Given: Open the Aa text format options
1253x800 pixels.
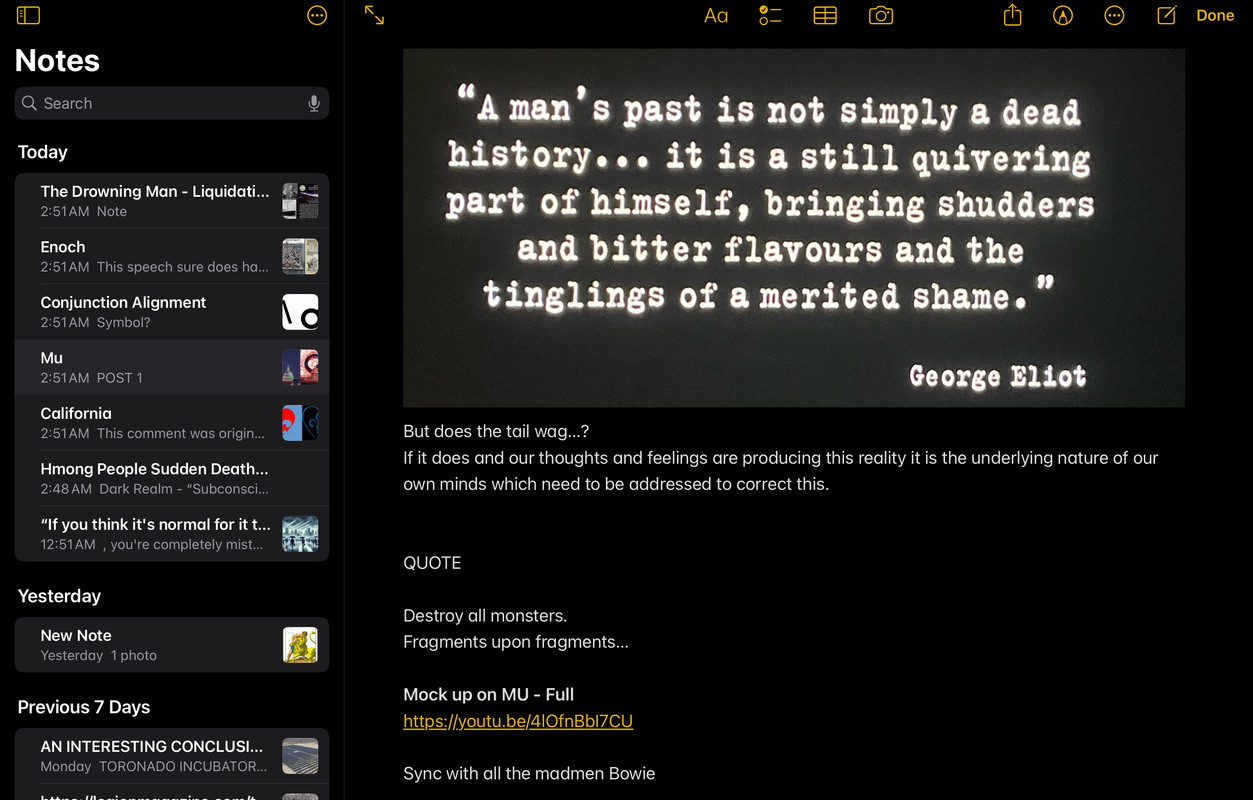Looking at the screenshot, I should (716, 16).
